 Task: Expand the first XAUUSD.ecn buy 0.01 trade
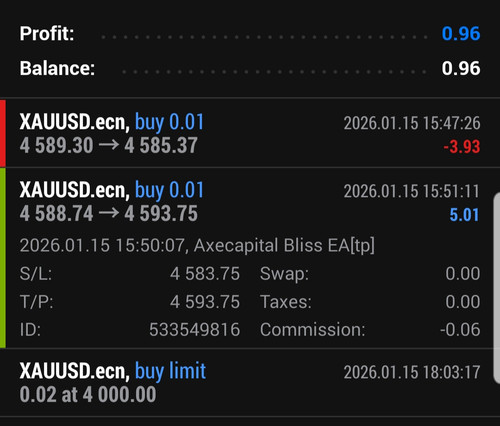[250, 133]
